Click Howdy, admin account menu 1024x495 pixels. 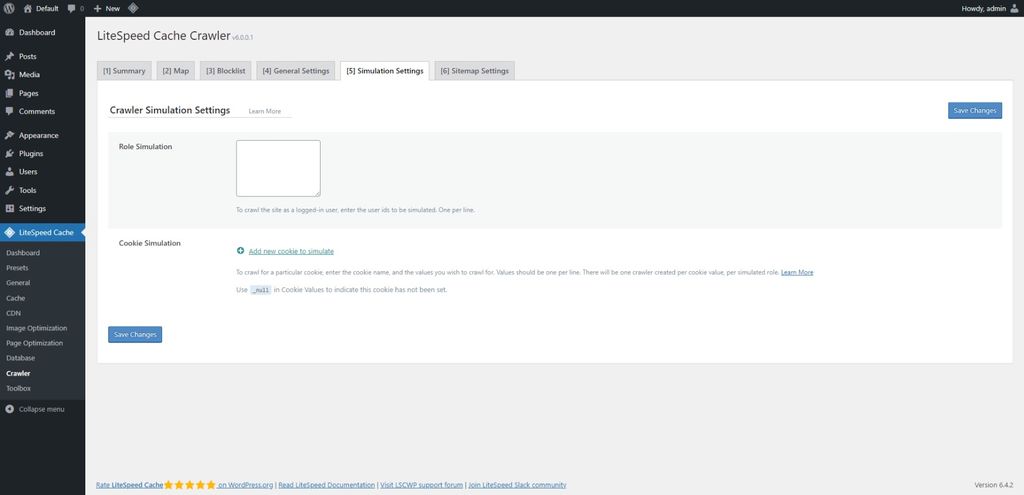pos(990,8)
